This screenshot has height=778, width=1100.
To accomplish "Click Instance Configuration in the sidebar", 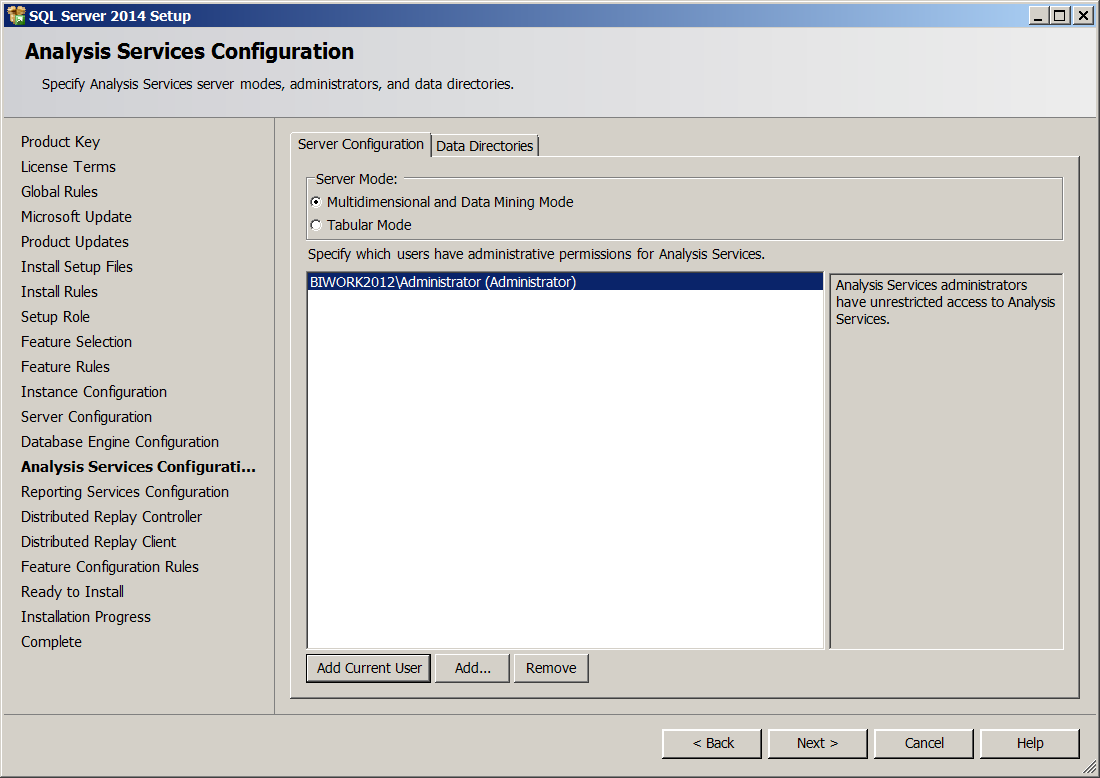I will [94, 392].
